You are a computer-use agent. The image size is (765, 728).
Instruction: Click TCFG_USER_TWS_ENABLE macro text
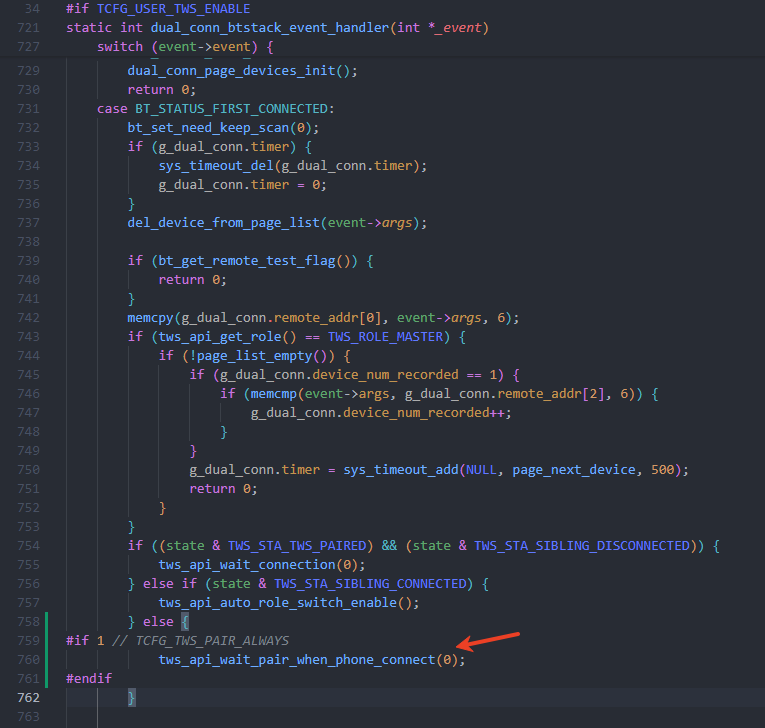pos(173,9)
